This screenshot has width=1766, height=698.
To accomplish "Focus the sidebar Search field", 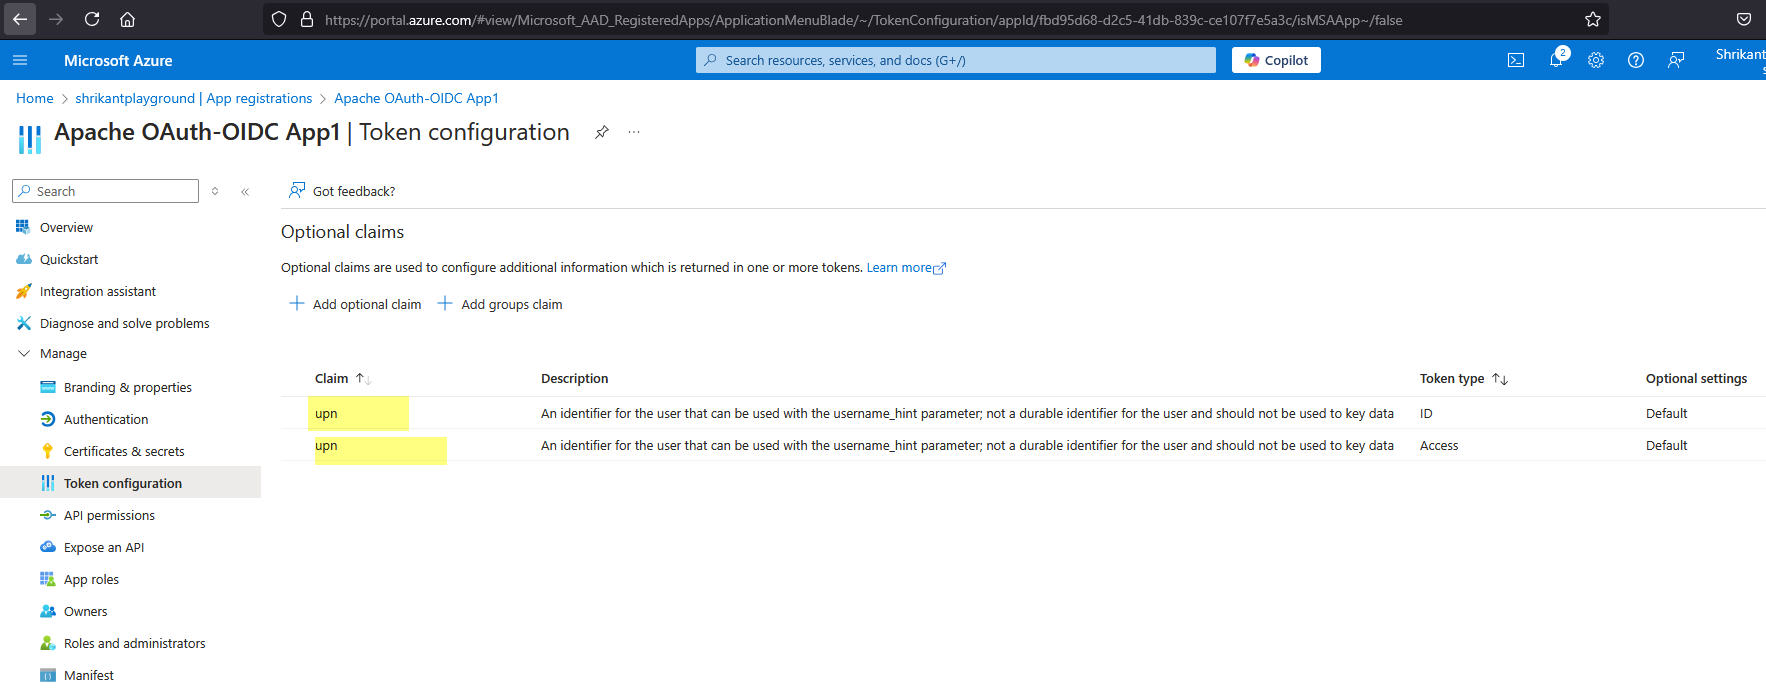I will coord(106,191).
